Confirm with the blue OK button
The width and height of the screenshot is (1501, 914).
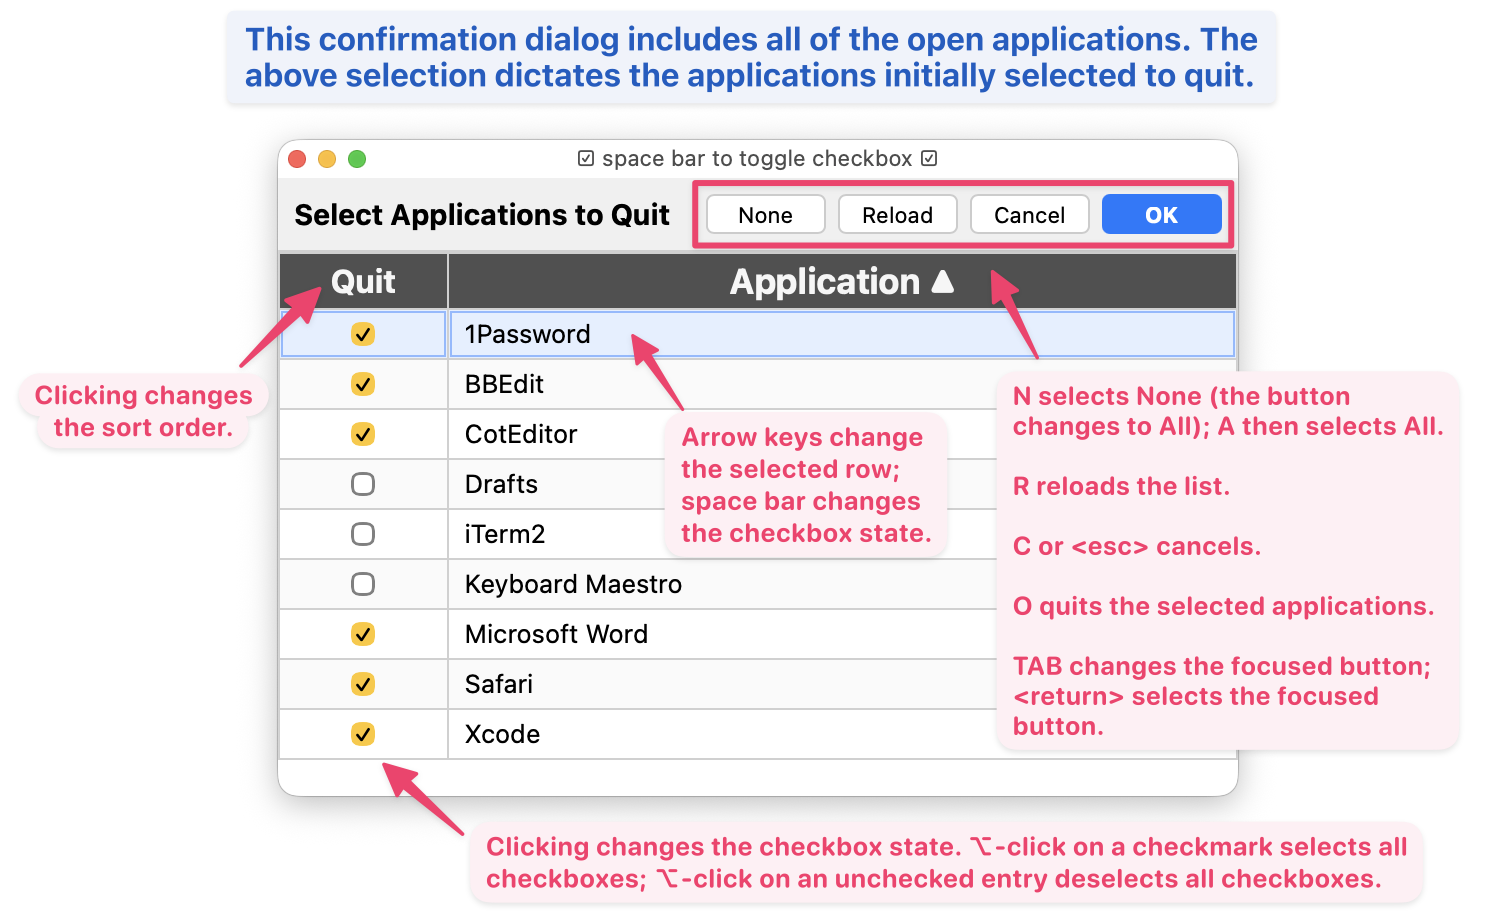(1161, 214)
